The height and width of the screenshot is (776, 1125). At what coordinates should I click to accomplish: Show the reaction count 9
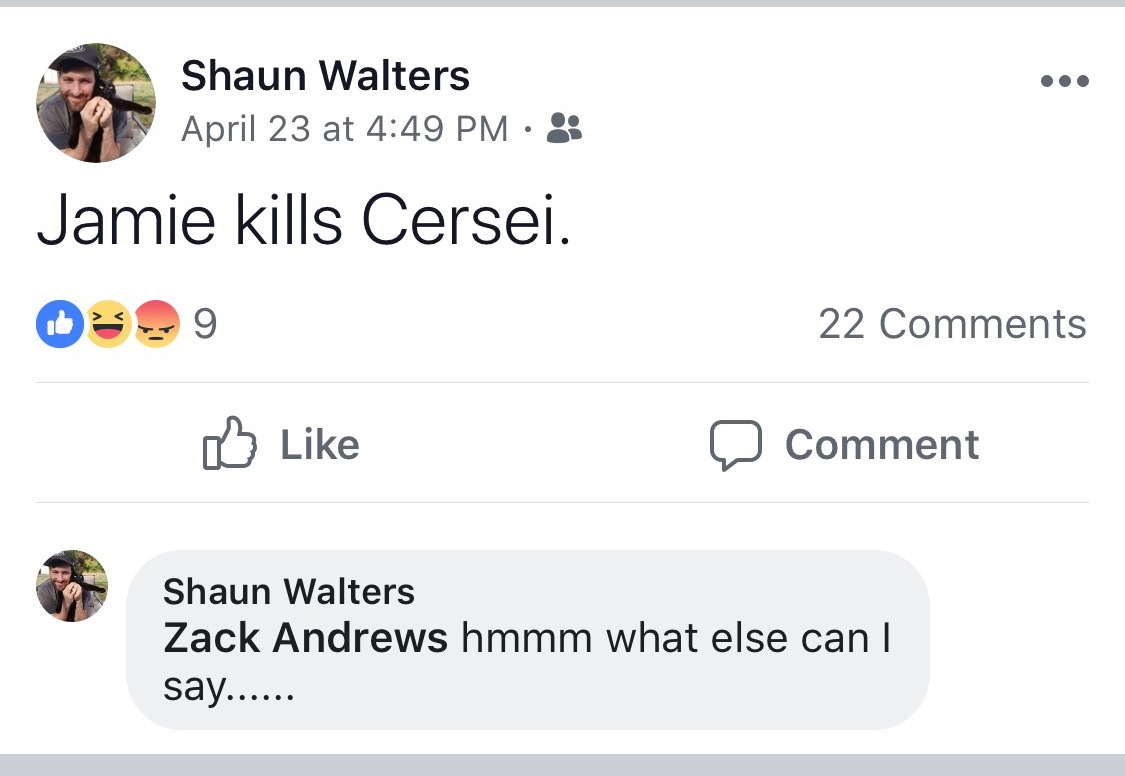pyautogui.click(x=204, y=325)
